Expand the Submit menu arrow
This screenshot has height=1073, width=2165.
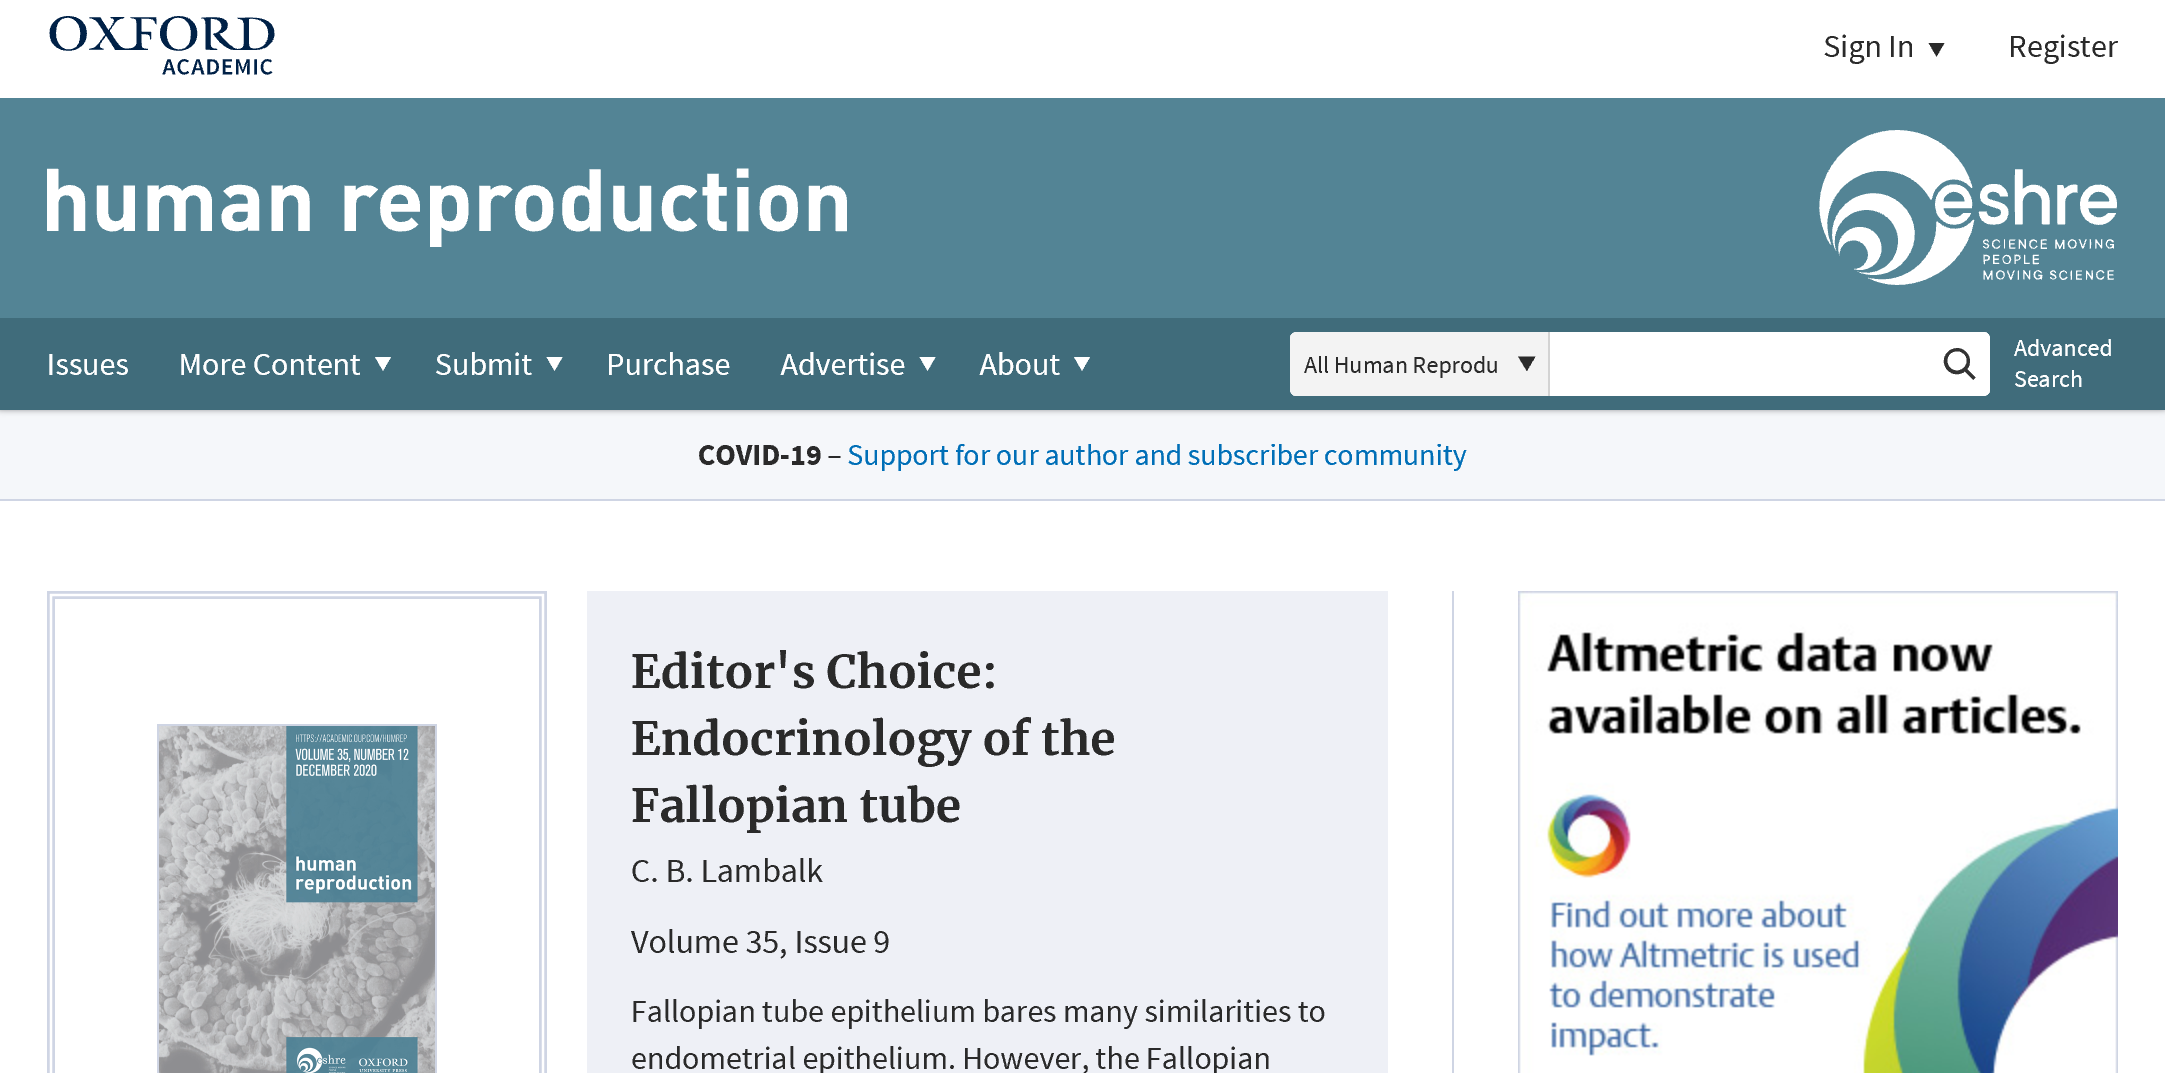tap(554, 364)
